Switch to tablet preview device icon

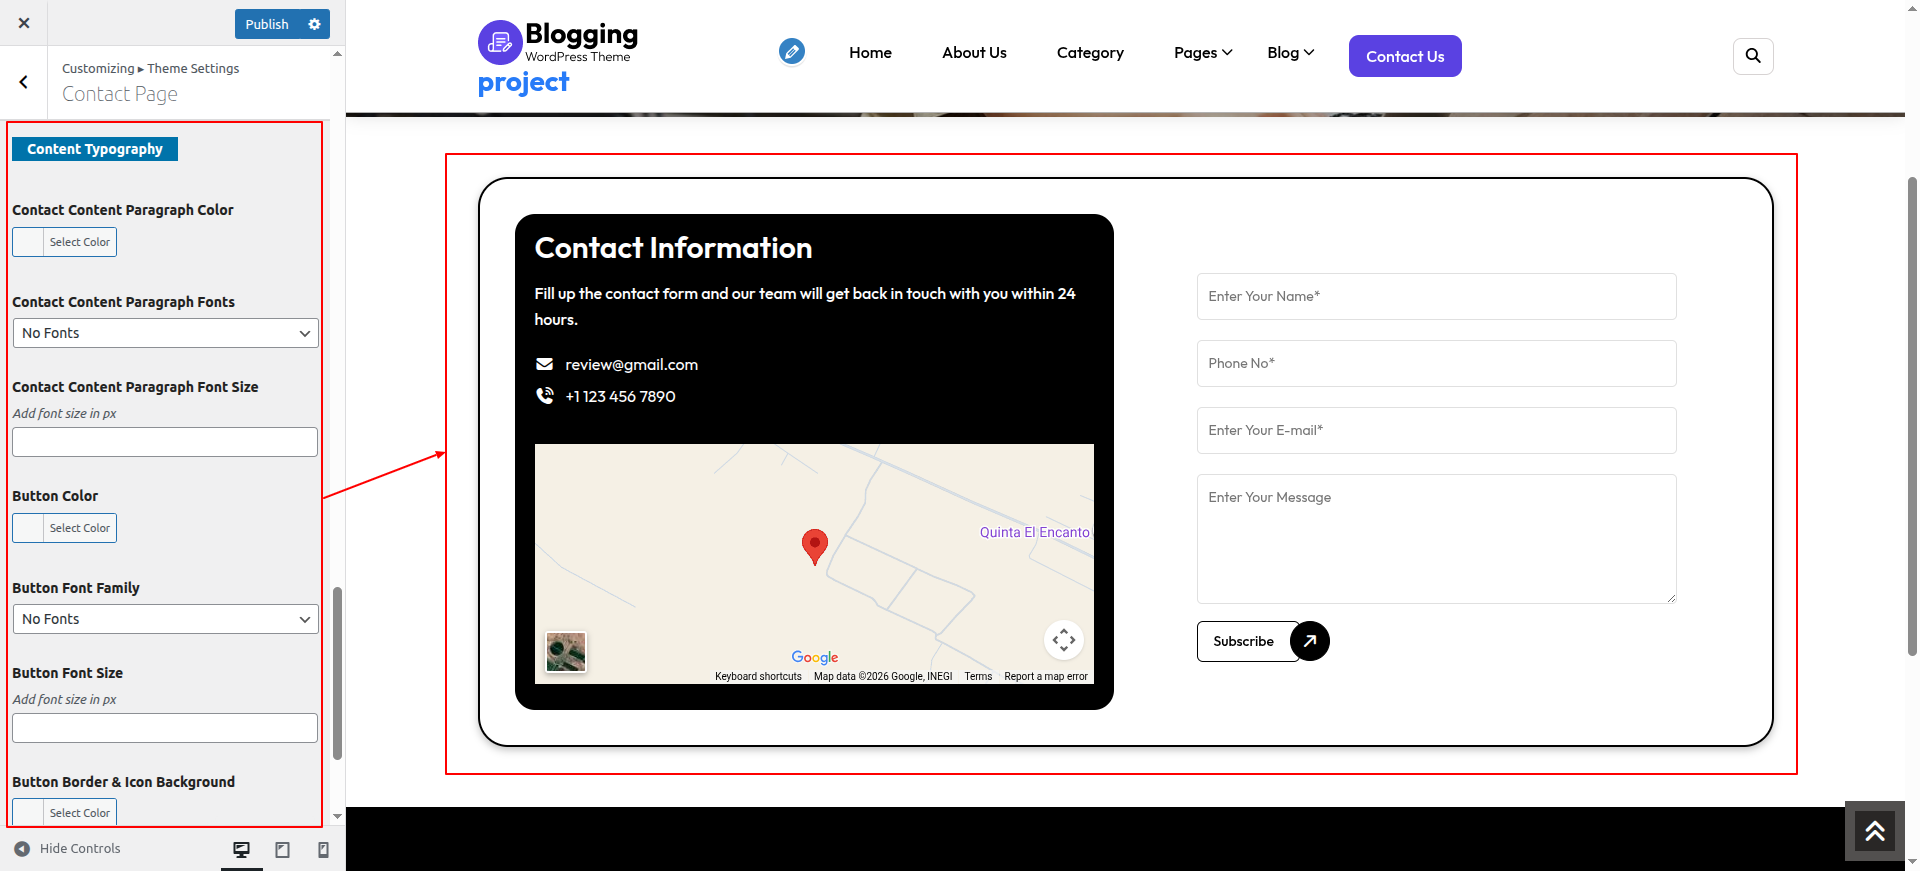pos(283,849)
